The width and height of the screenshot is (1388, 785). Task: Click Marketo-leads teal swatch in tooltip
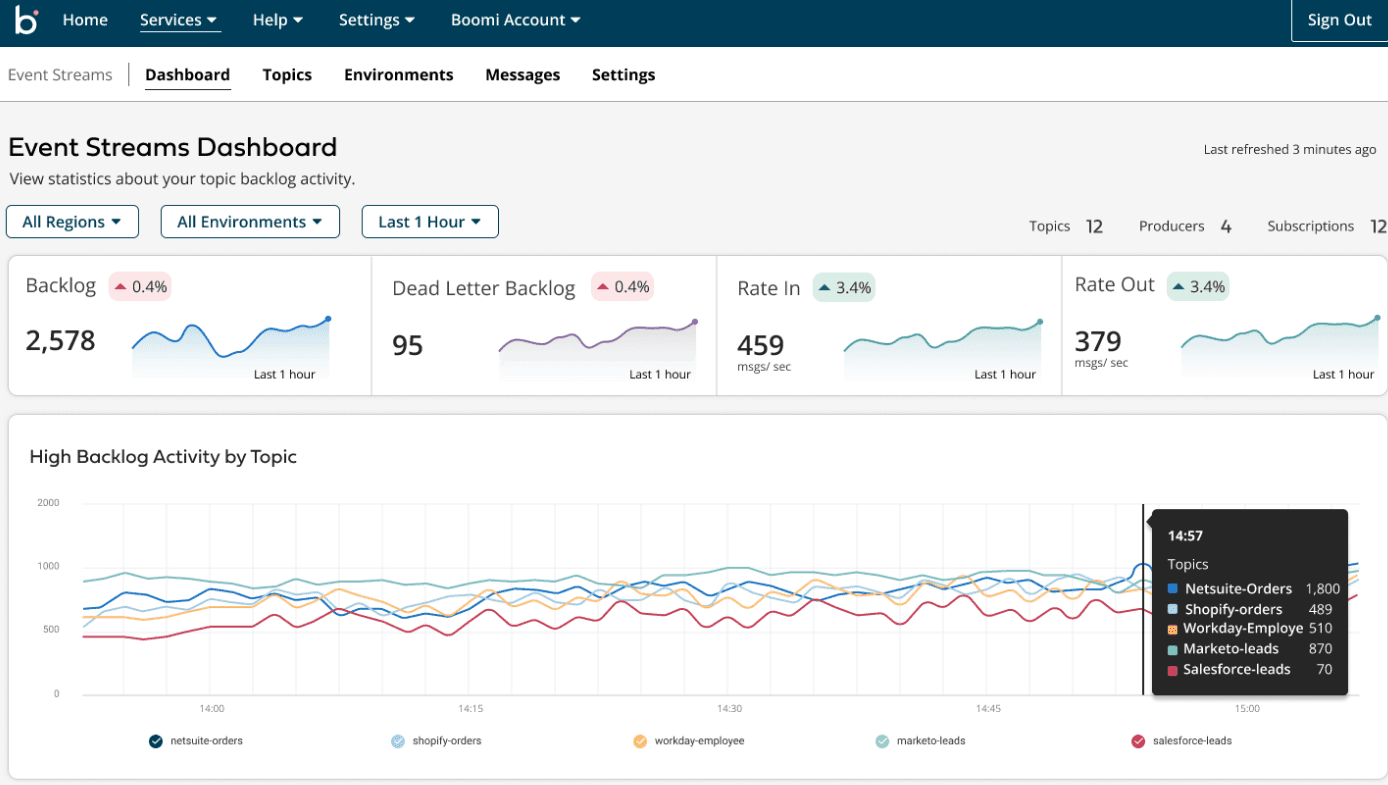click(x=1173, y=650)
